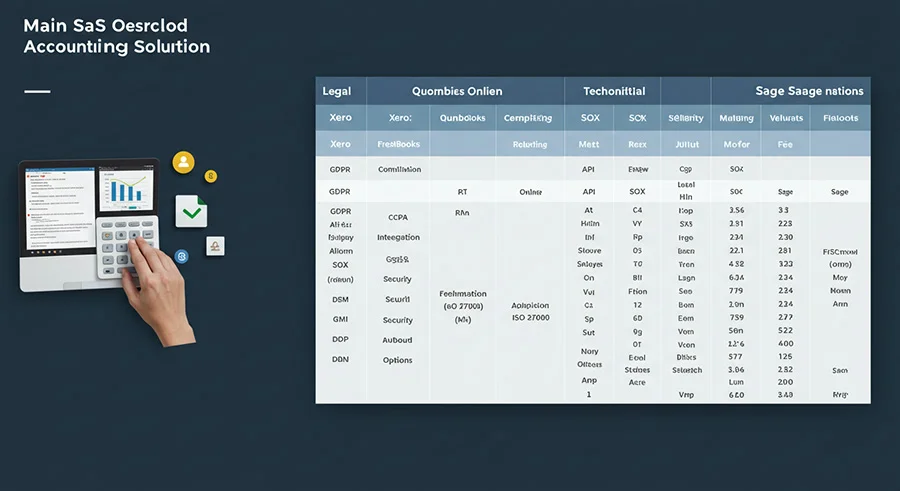Screen dimensions: 900x491
Task: Click the yellow user profile icon
Action: (184, 163)
